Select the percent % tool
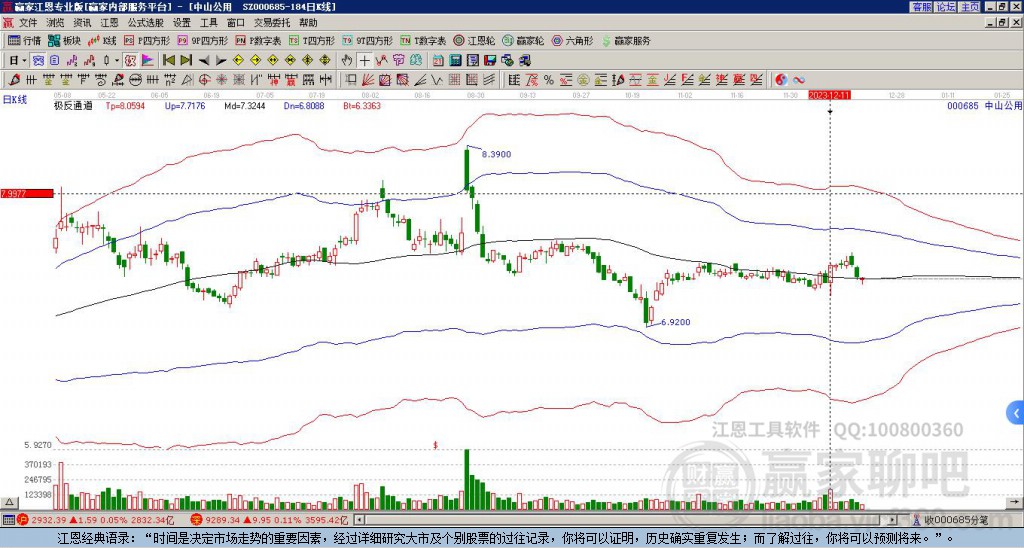 [549, 80]
